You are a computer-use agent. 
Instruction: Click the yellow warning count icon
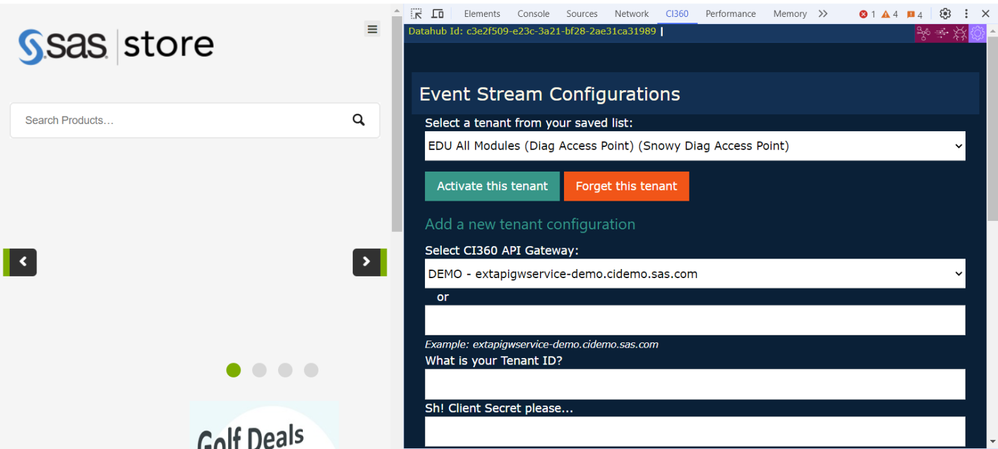pyautogui.click(x=889, y=14)
